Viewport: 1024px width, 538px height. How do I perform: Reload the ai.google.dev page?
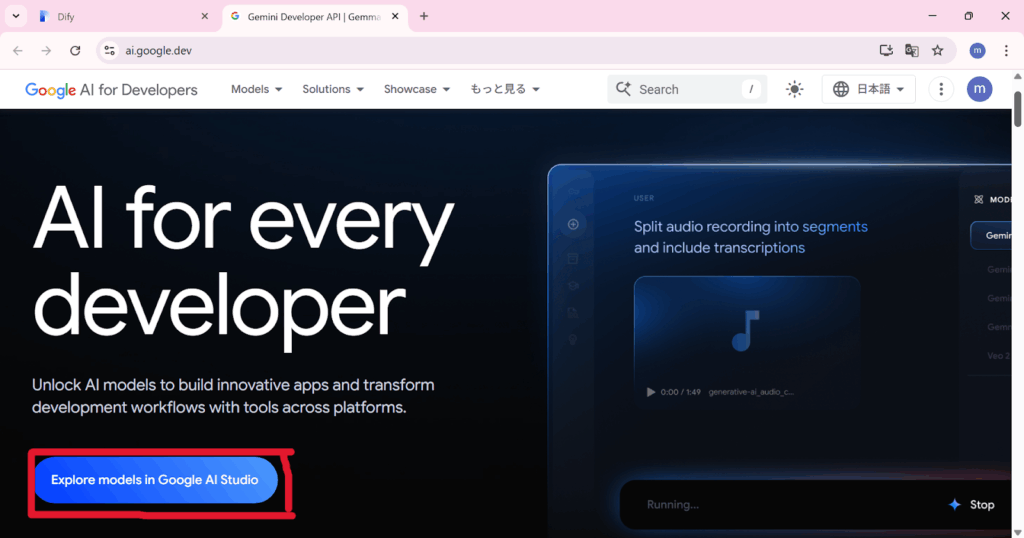75,50
